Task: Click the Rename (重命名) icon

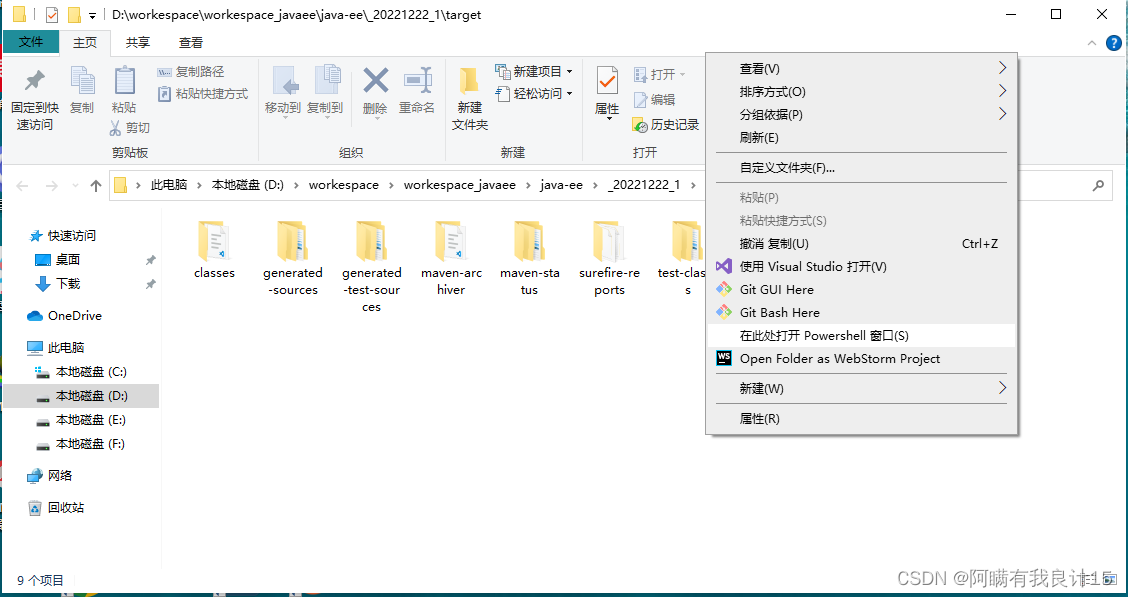Action: coord(417,81)
